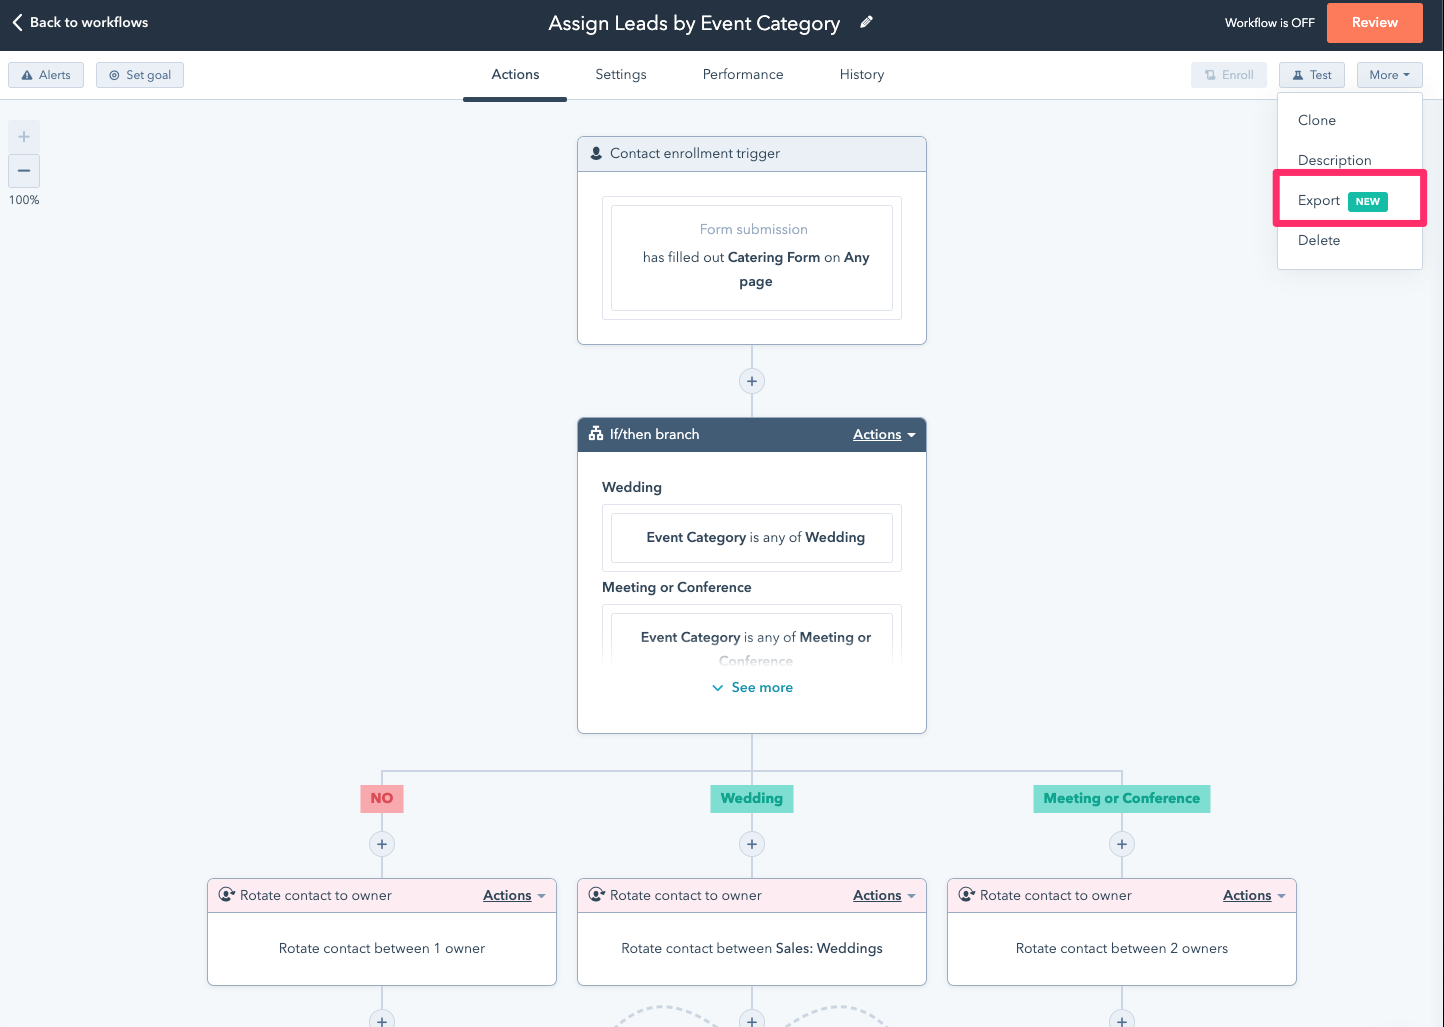Open Actions dropdown on If/then branch
The height and width of the screenshot is (1027, 1444).
[883, 435]
